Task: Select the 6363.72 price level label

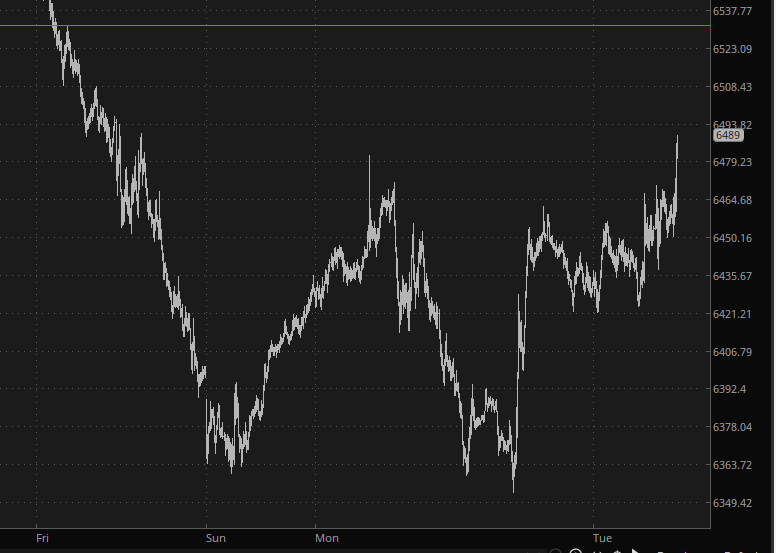Action: (732, 465)
